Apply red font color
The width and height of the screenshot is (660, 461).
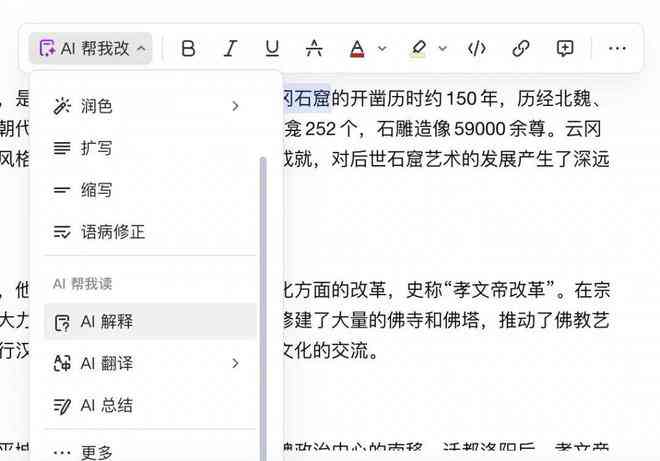(357, 49)
